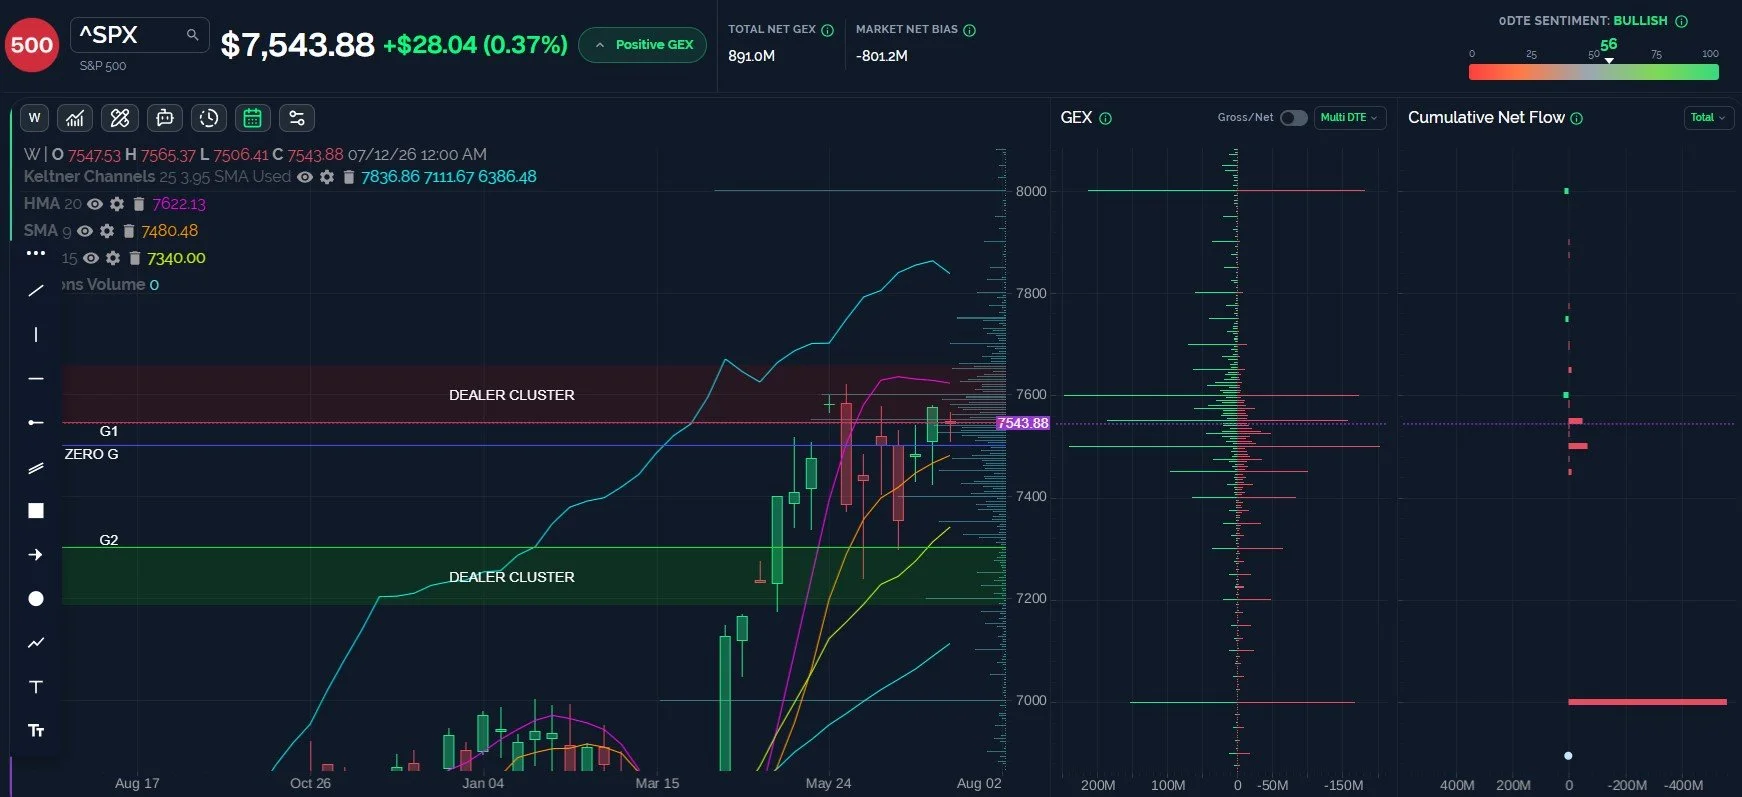Delete the 15-period indicator
This screenshot has width=1742, height=797.
pyautogui.click(x=135, y=258)
